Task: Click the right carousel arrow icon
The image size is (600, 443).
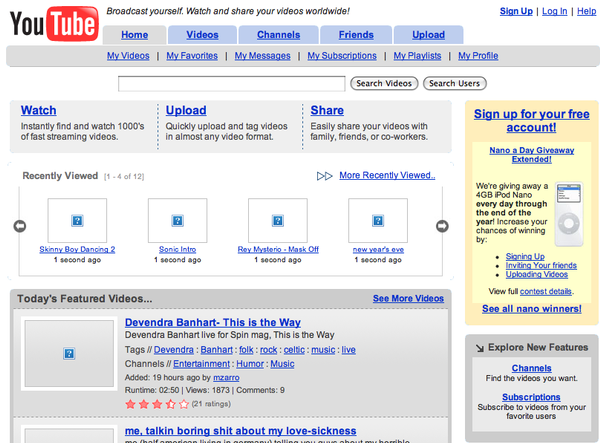Action: (442, 226)
